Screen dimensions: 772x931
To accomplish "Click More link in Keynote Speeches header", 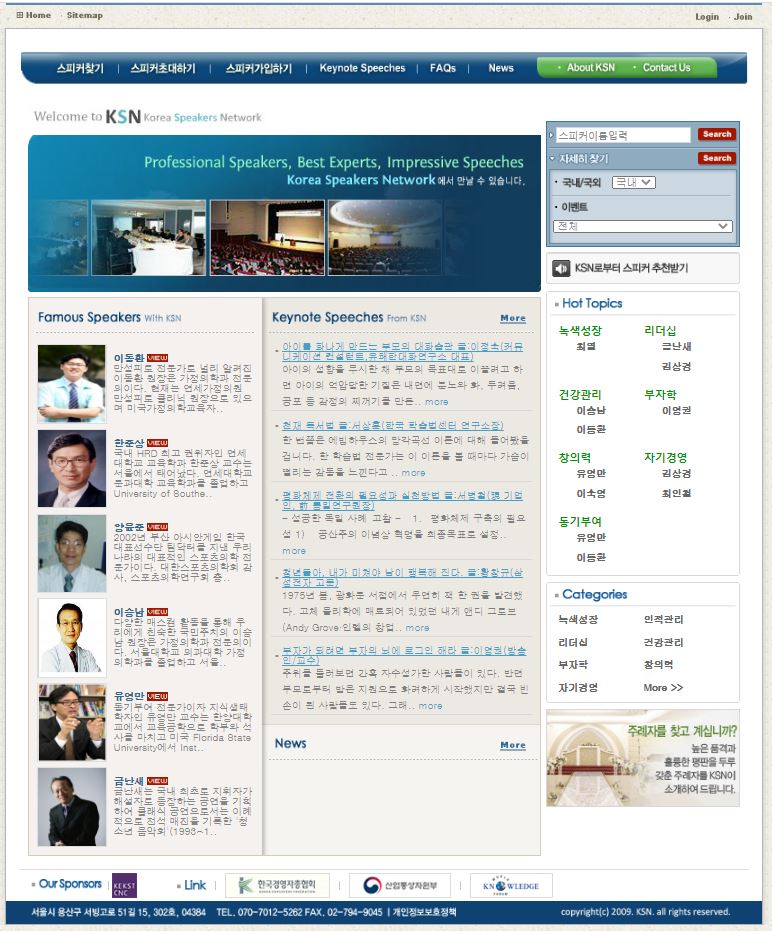I will (x=512, y=318).
